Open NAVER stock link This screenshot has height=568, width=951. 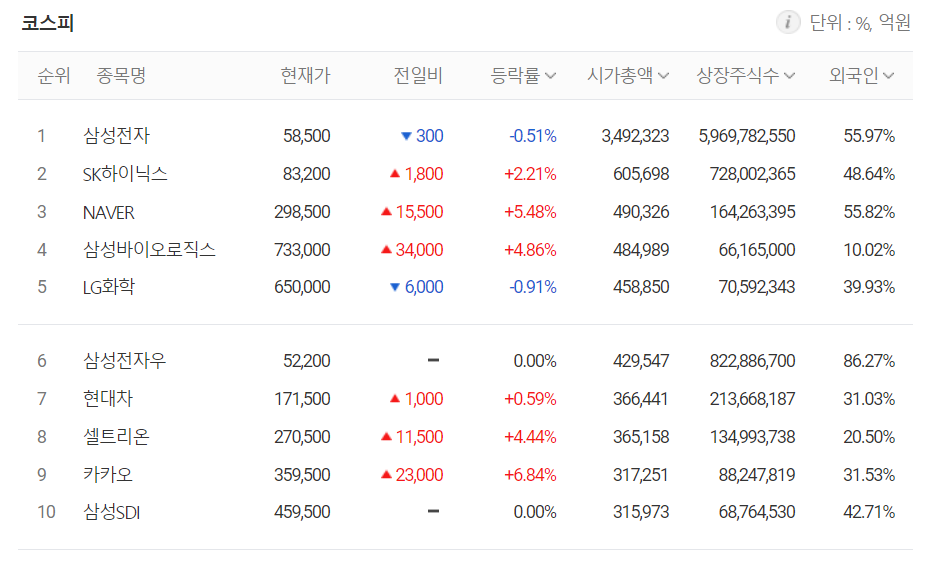pyautogui.click(x=109, y=212)
